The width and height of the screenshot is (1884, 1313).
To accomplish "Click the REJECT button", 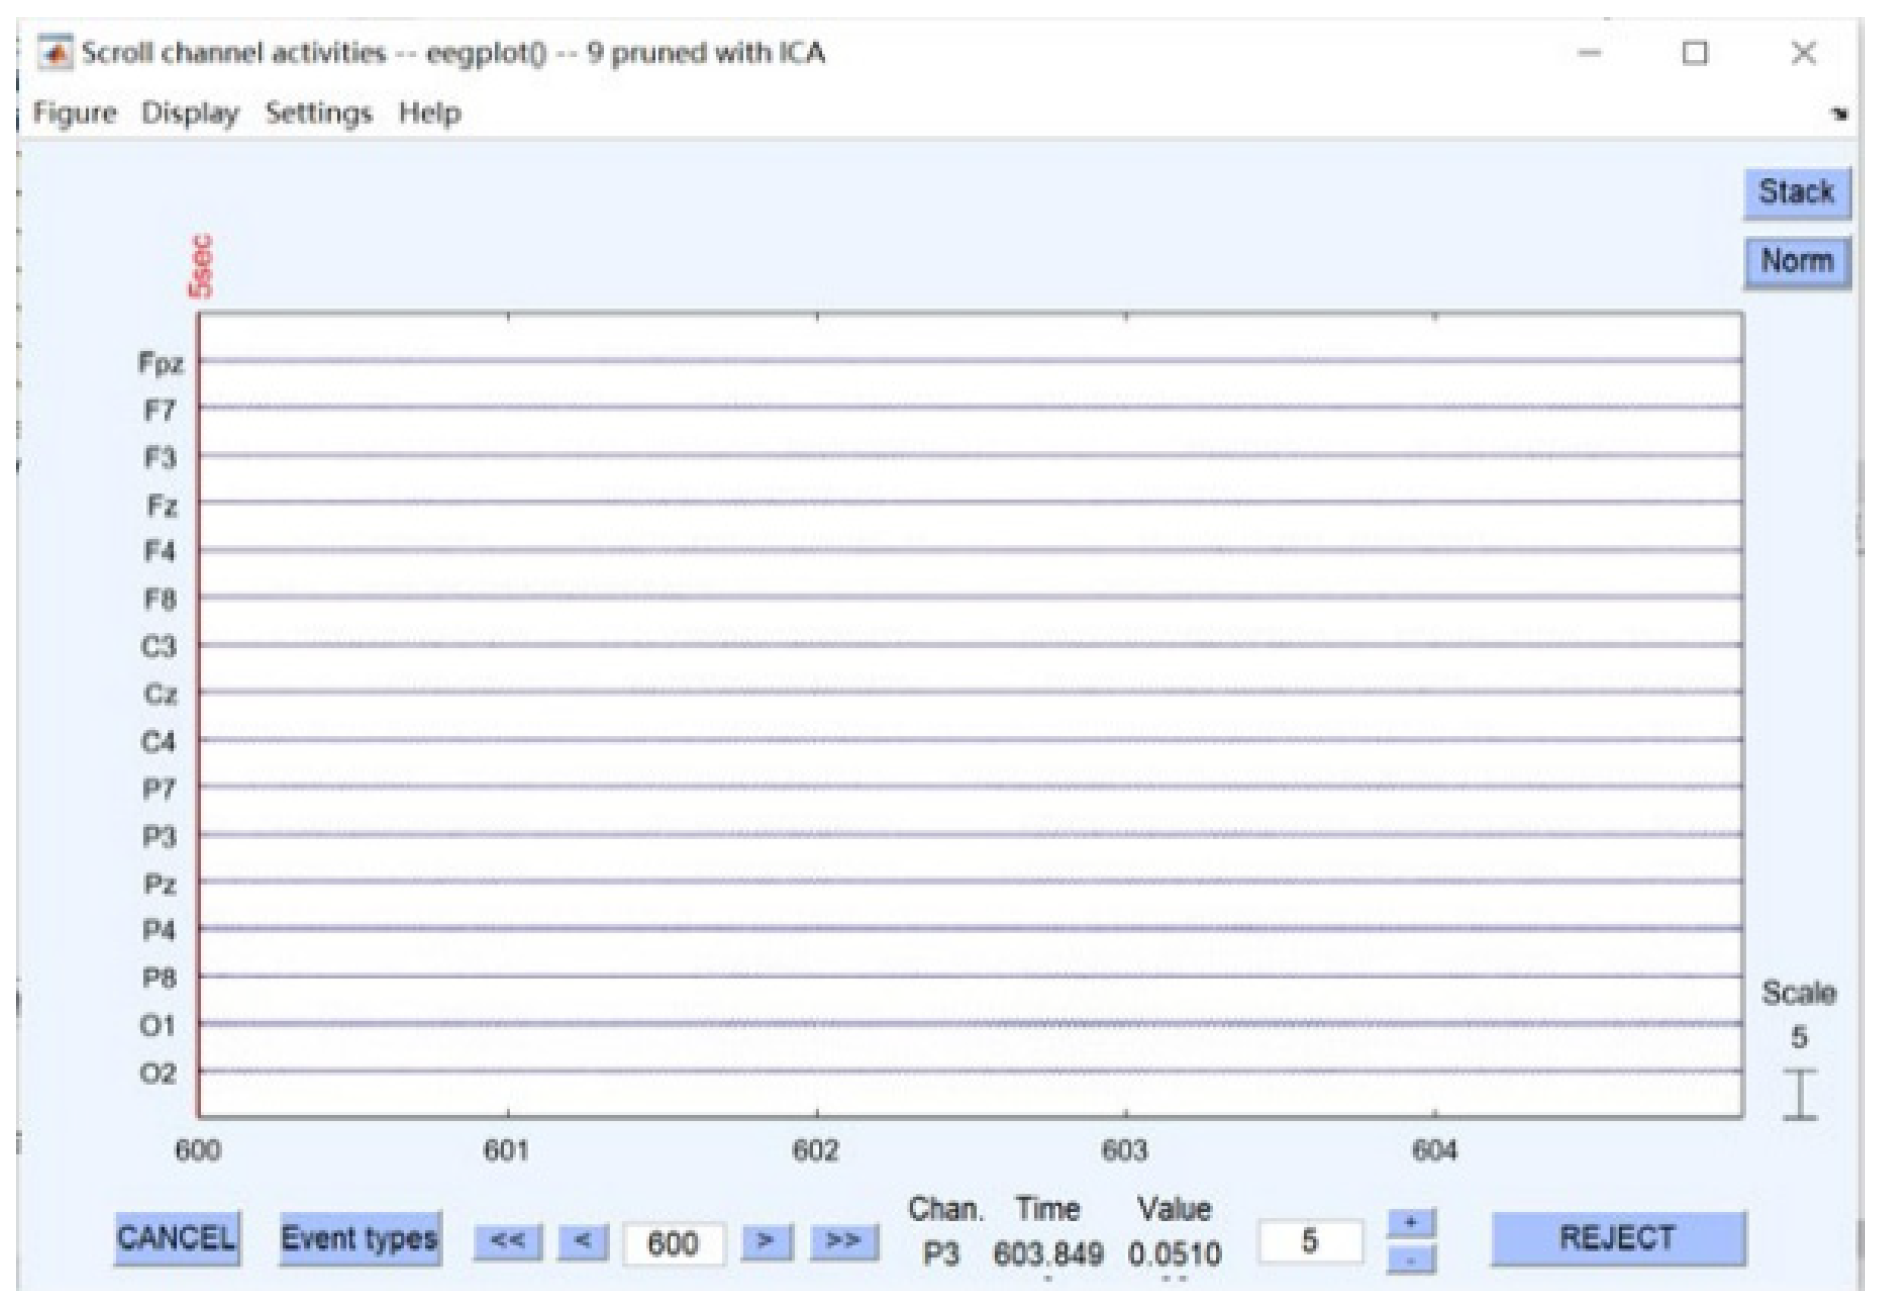I will (1617, 1239).
